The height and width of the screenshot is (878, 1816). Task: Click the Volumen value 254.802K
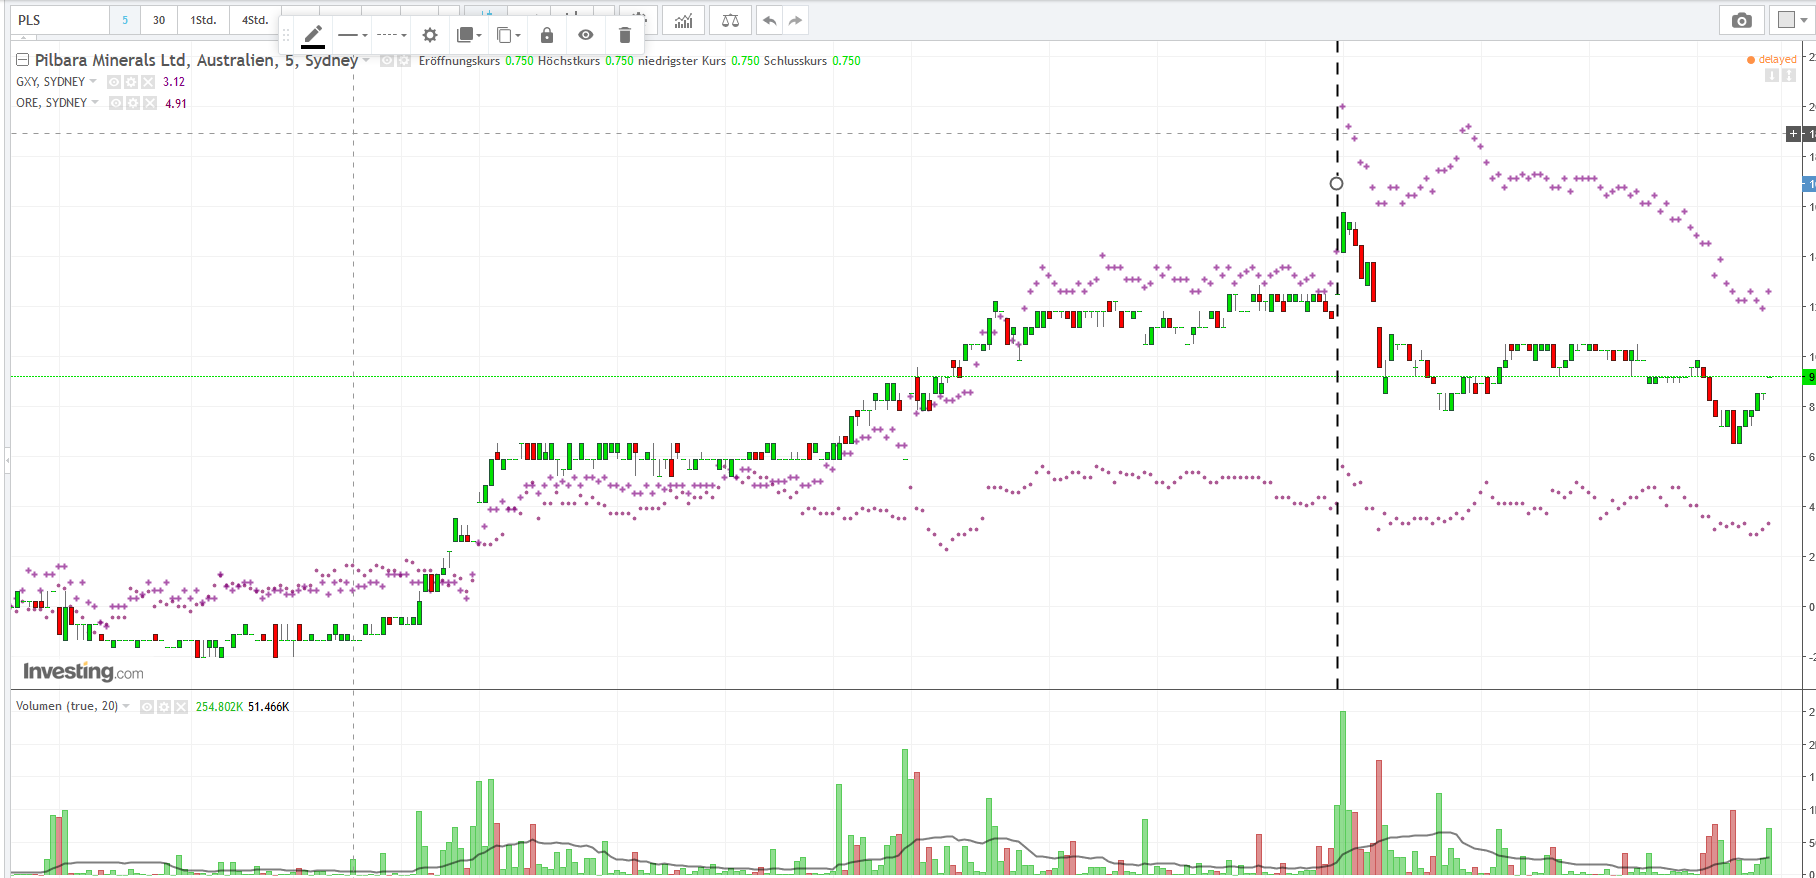219,707
